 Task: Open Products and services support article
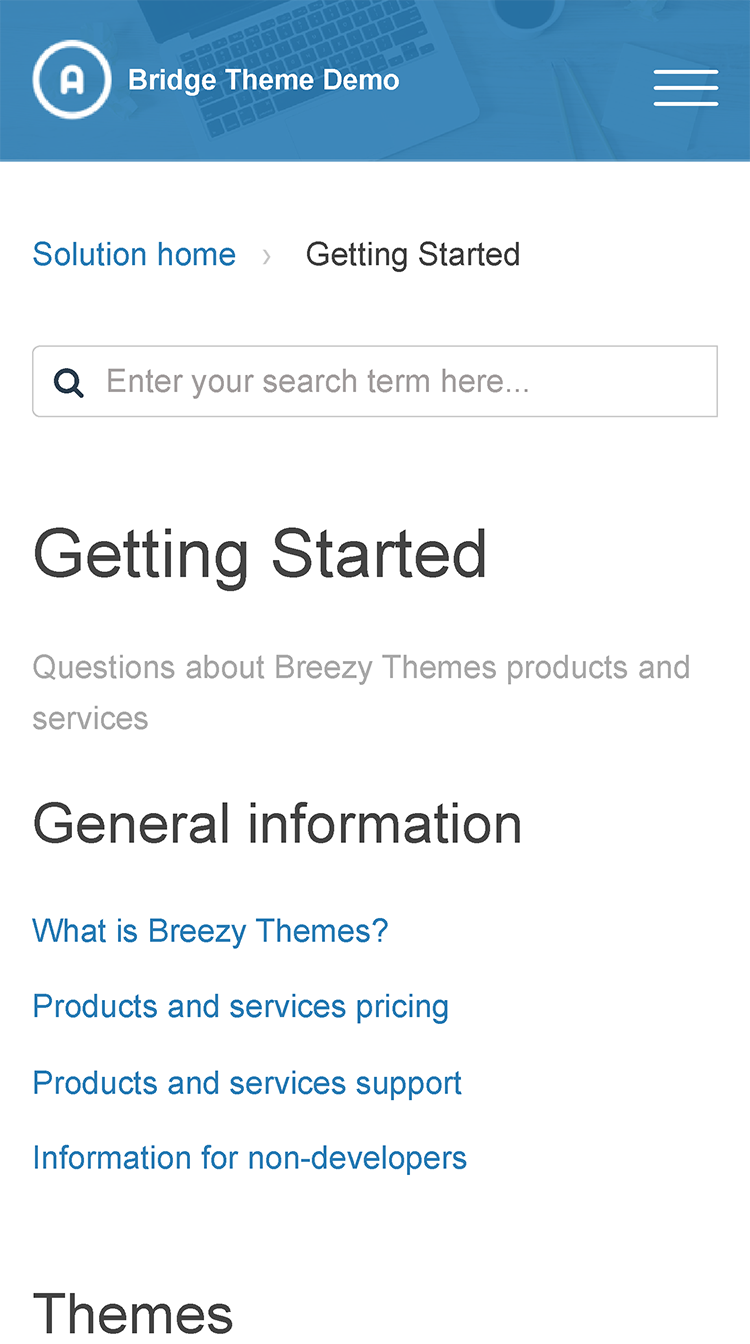[247, 1083]
